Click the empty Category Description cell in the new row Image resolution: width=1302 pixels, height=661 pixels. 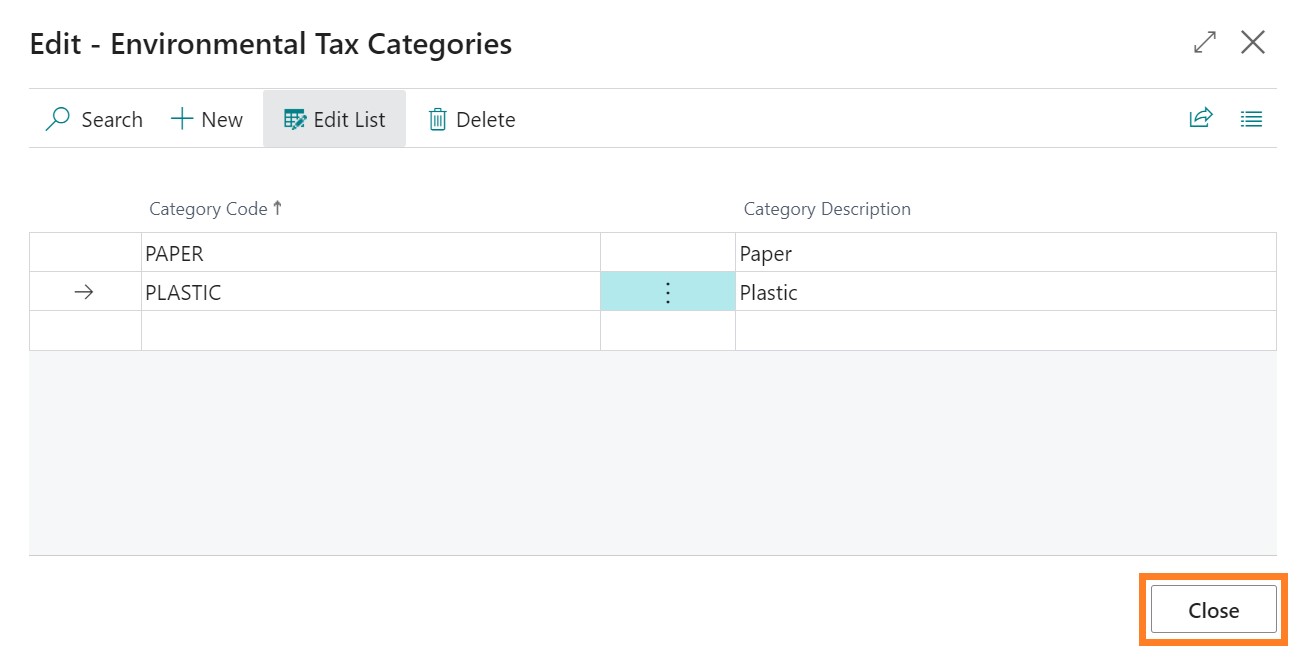pos(1004,331)
